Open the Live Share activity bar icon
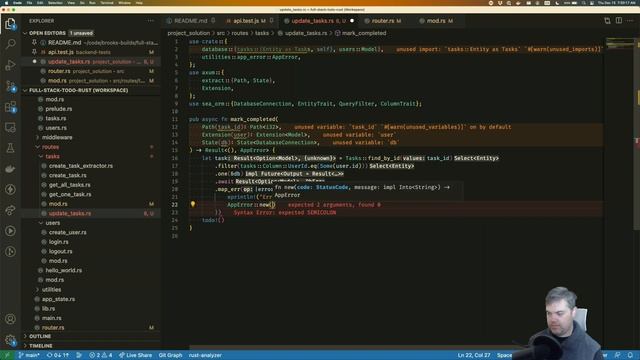Viewport: 640px width, 360px height. tap(10, 210)
